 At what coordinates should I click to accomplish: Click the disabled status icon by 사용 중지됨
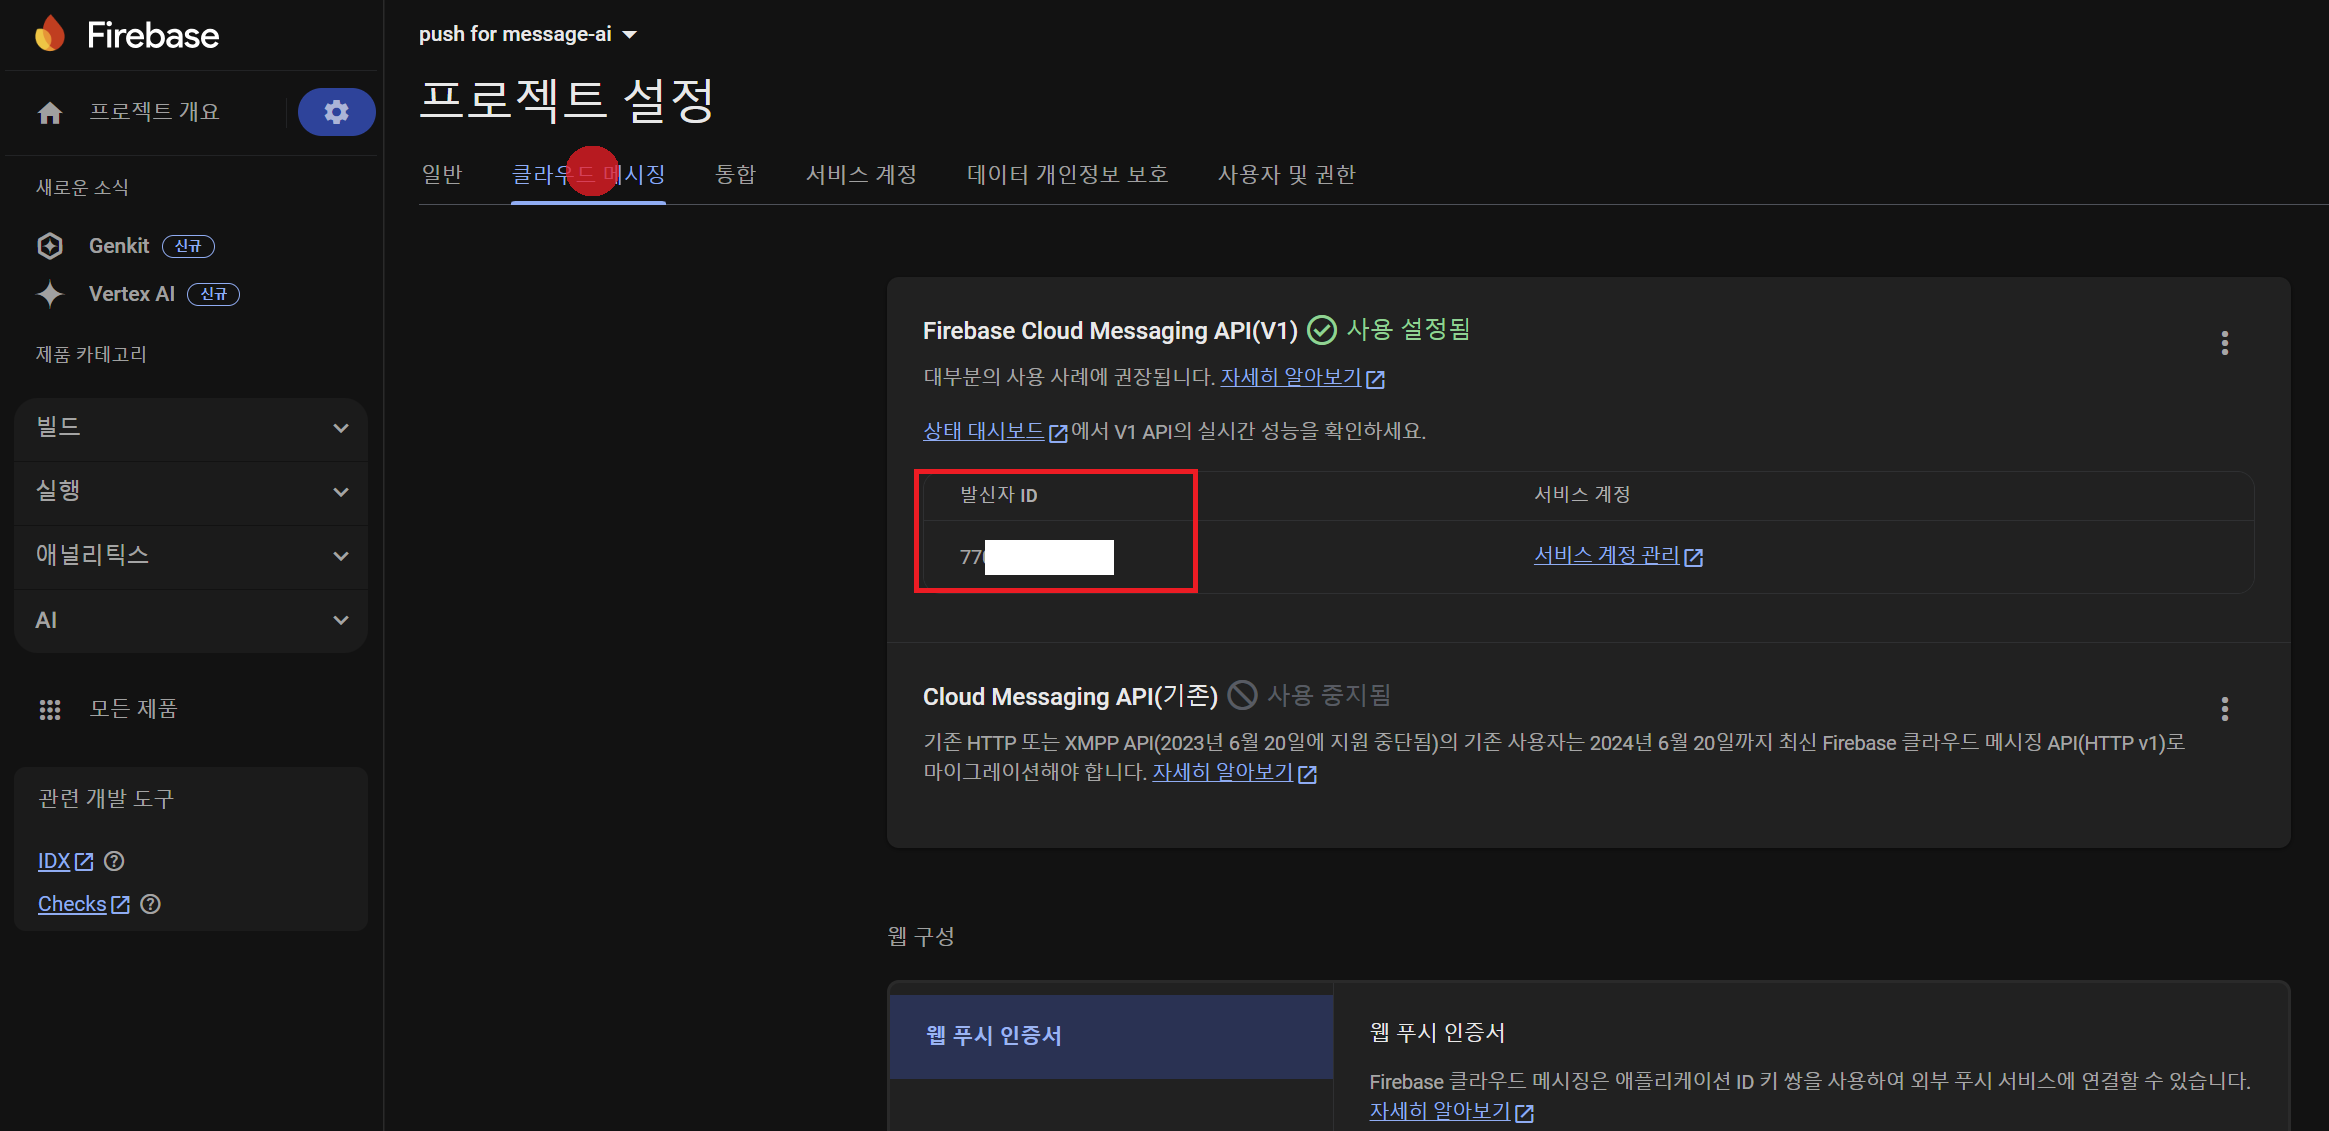[1242, 695]
